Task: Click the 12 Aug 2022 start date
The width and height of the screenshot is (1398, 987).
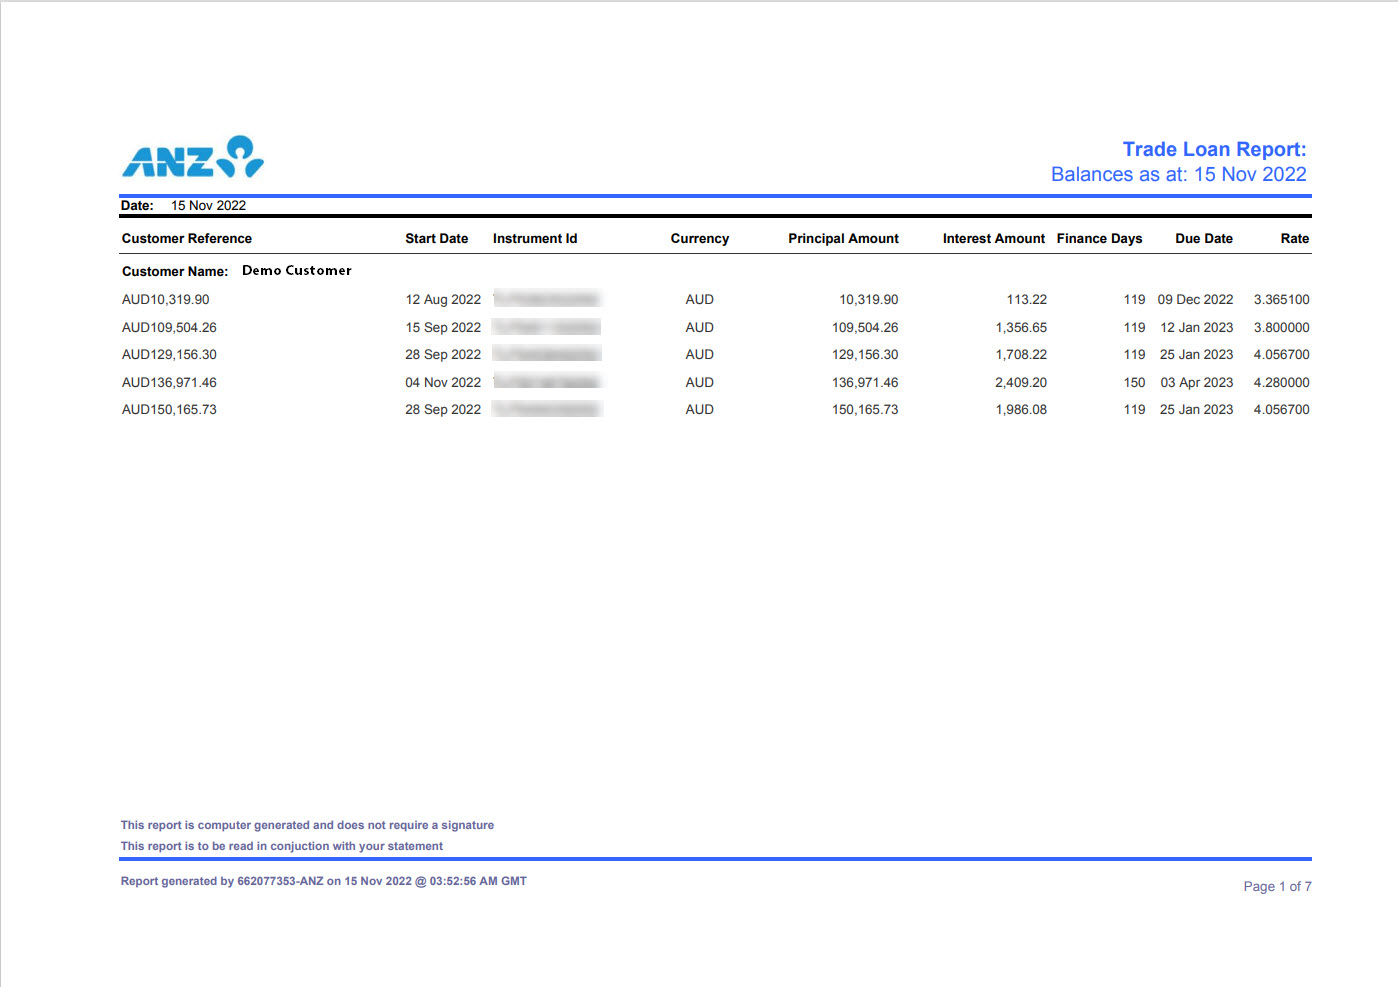Action: pos(442,300)
